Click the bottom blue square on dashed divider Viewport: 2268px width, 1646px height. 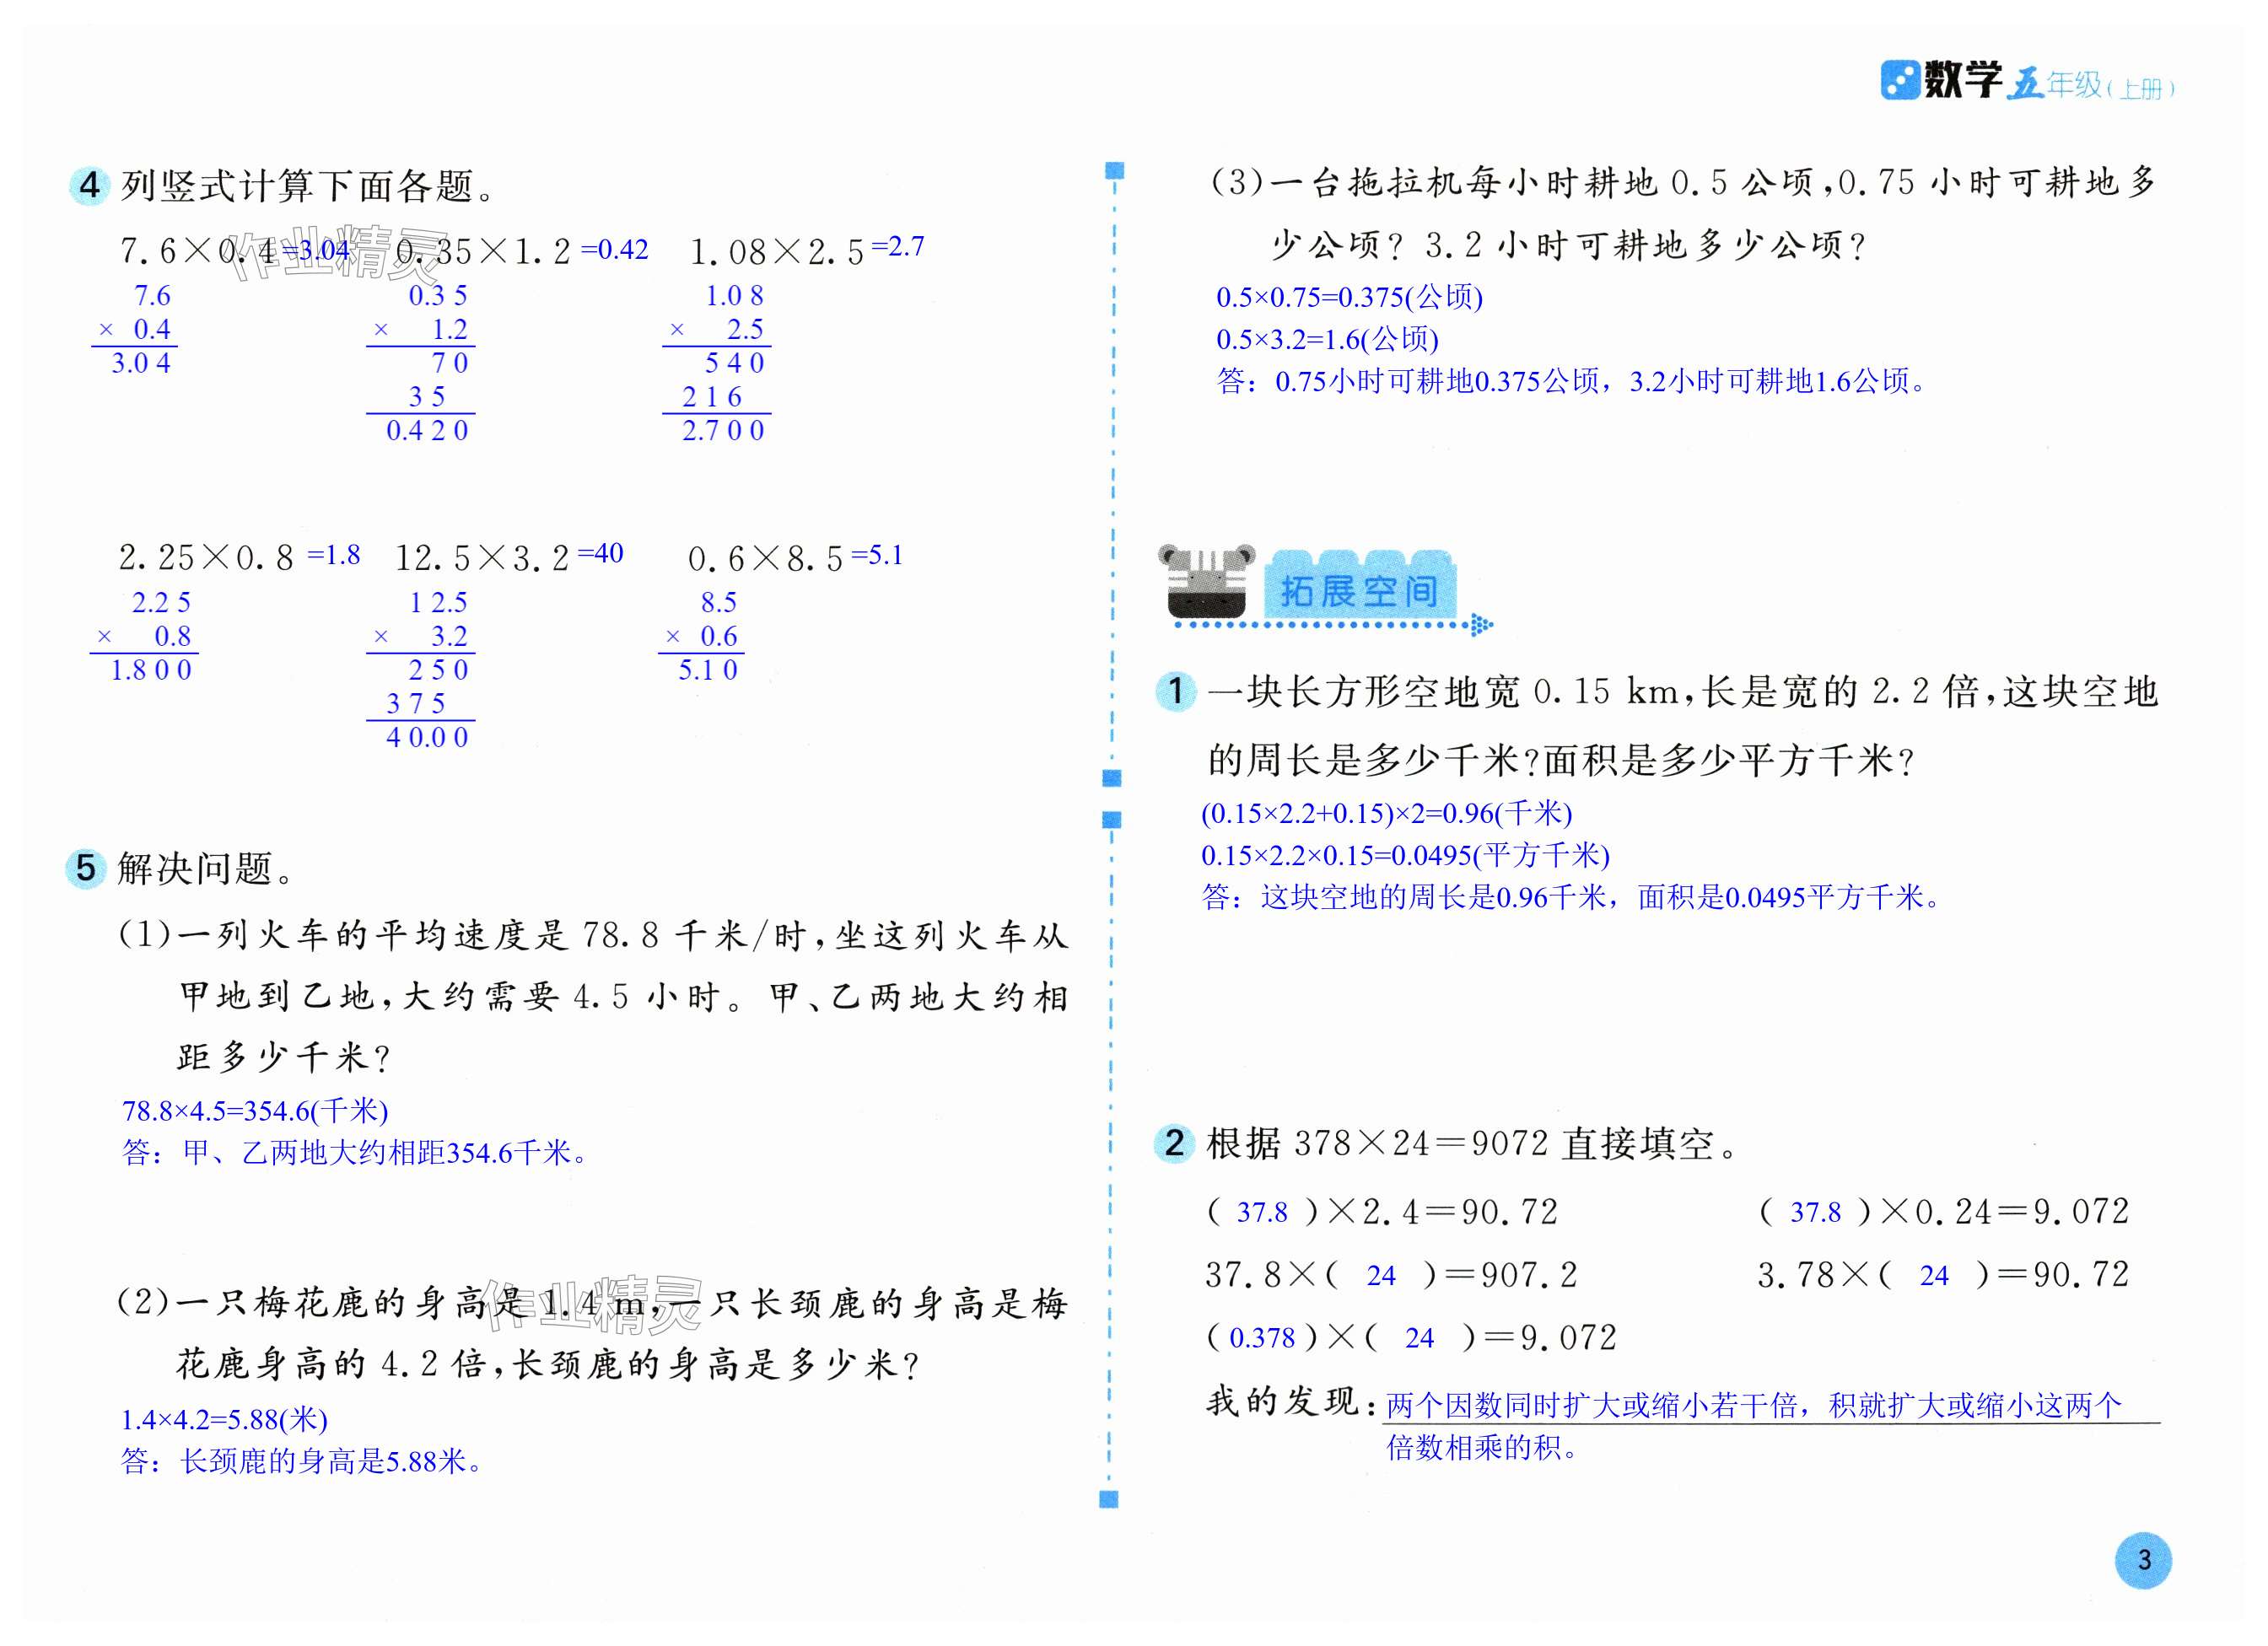tap(1108, 1499)
